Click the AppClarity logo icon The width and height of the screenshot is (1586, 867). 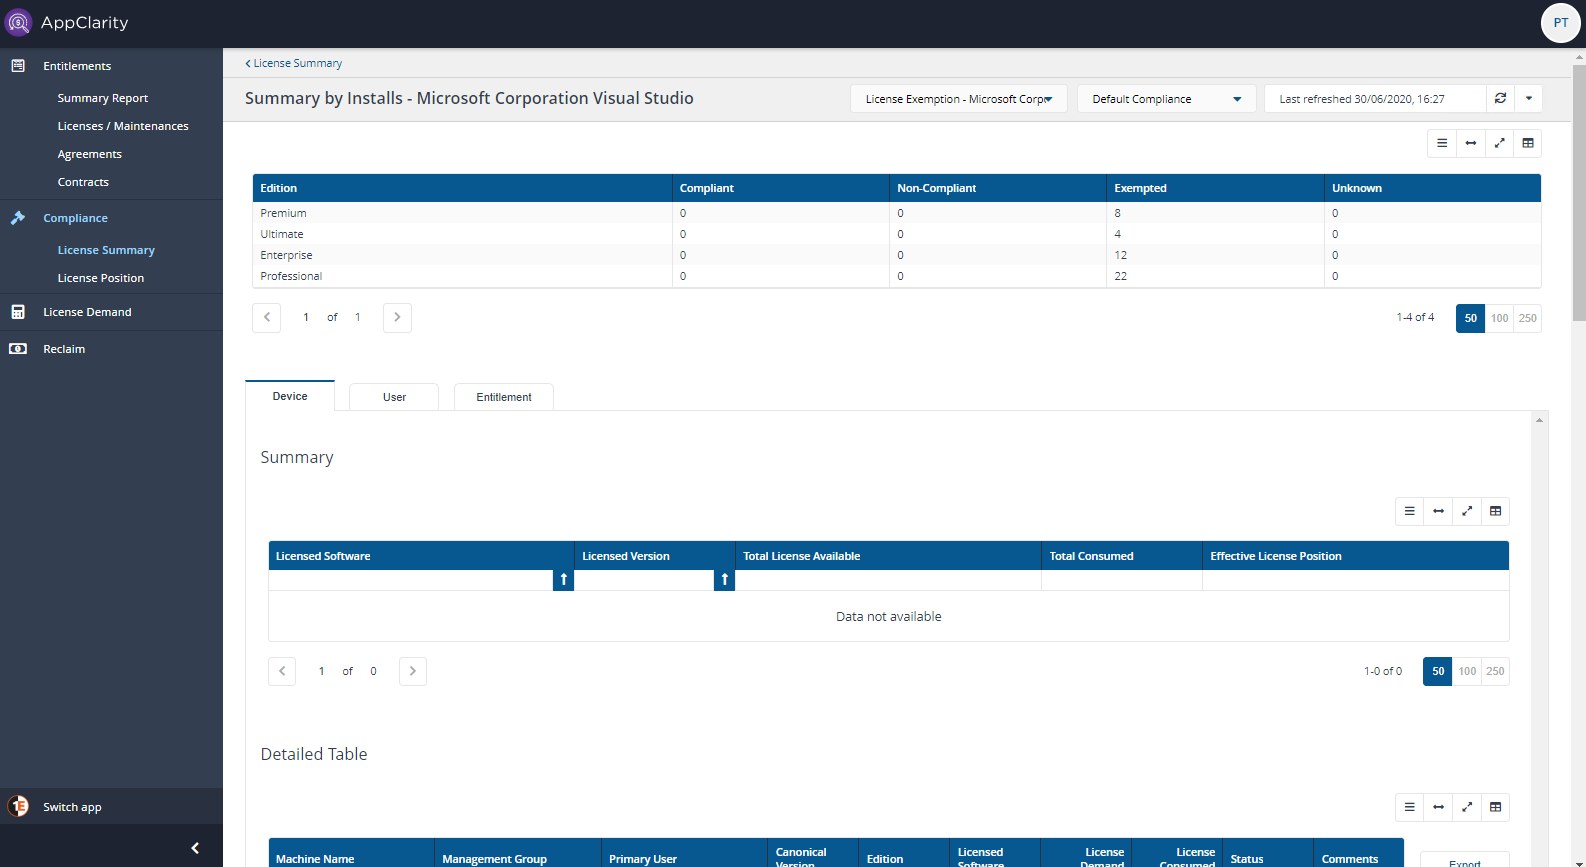tap(18, 22)
